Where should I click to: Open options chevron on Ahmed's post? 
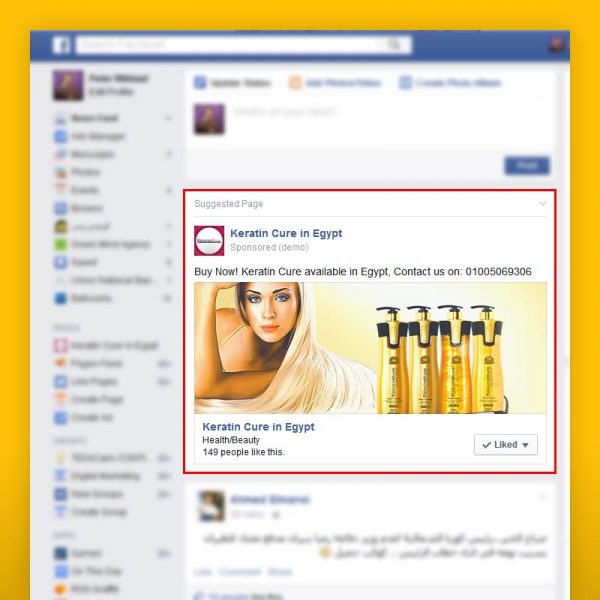[x=543, y=497]
